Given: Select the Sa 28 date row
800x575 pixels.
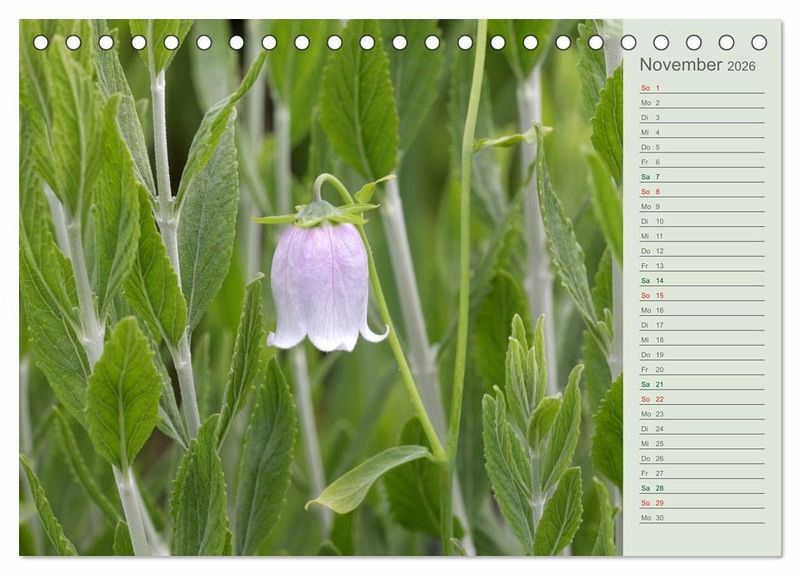Looking at the screenshot, I should point(702,487).
